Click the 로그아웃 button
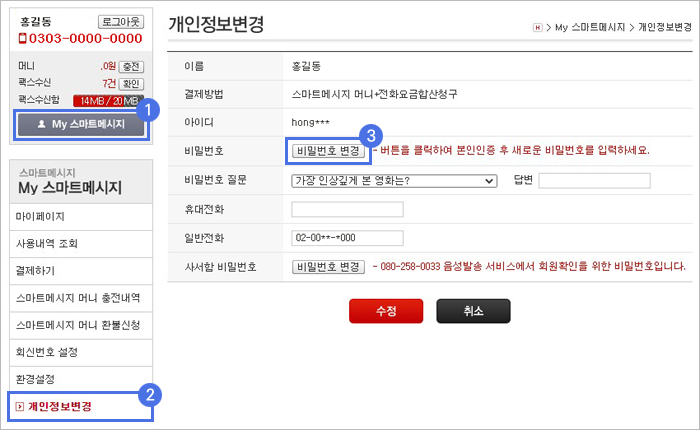Image resolution: width=700 pixels, height=430 pixels. tap(121, 21)
